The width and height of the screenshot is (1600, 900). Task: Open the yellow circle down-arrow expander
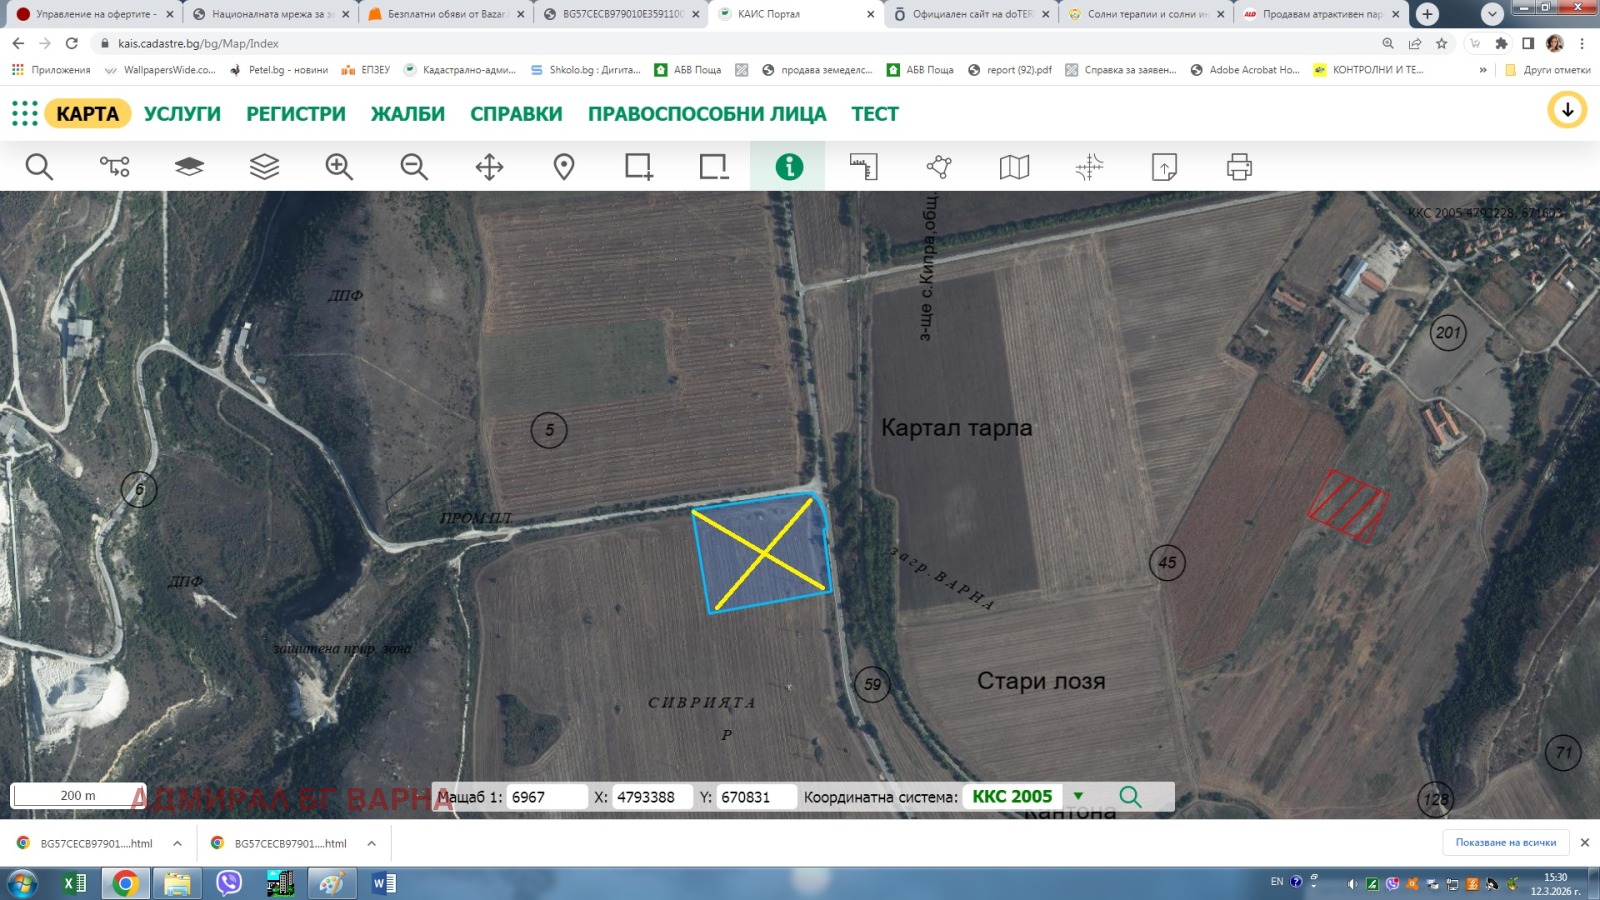click(x=1567, y=110)
